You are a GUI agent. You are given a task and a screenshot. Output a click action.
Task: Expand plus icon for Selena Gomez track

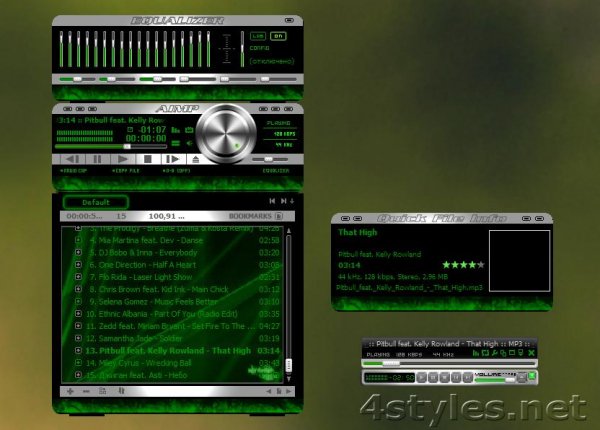[x=78, y=301]
